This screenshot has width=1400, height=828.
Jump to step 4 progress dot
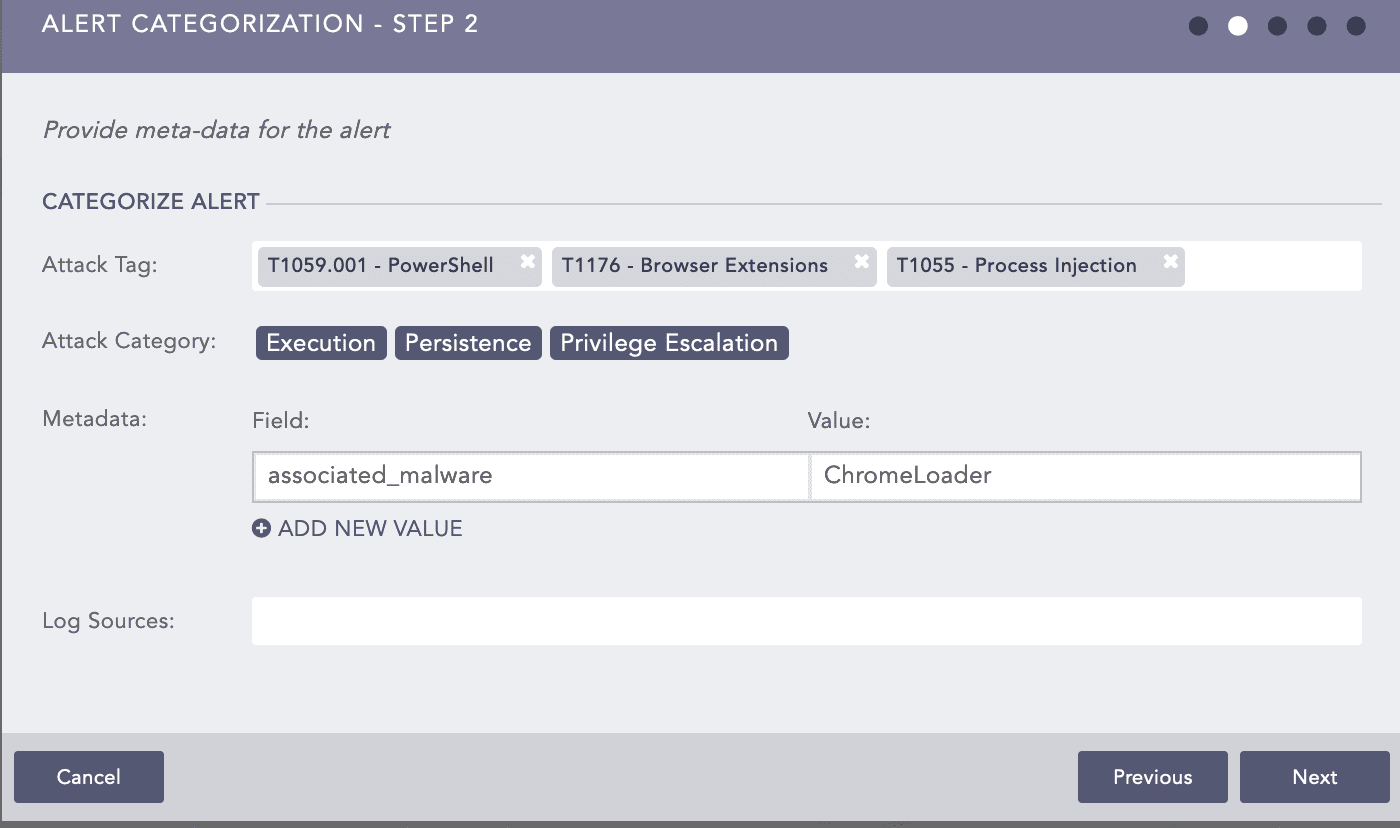click(1317, 26)
